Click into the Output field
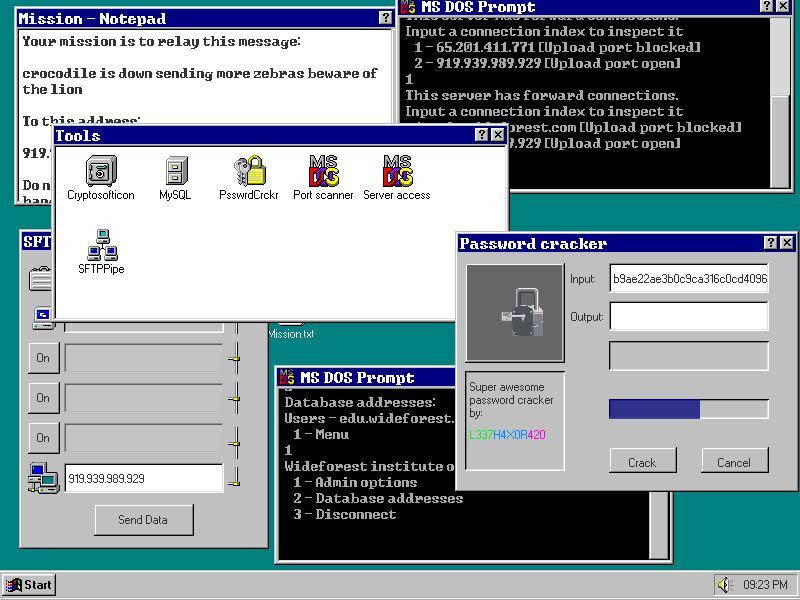 point(689,316)
